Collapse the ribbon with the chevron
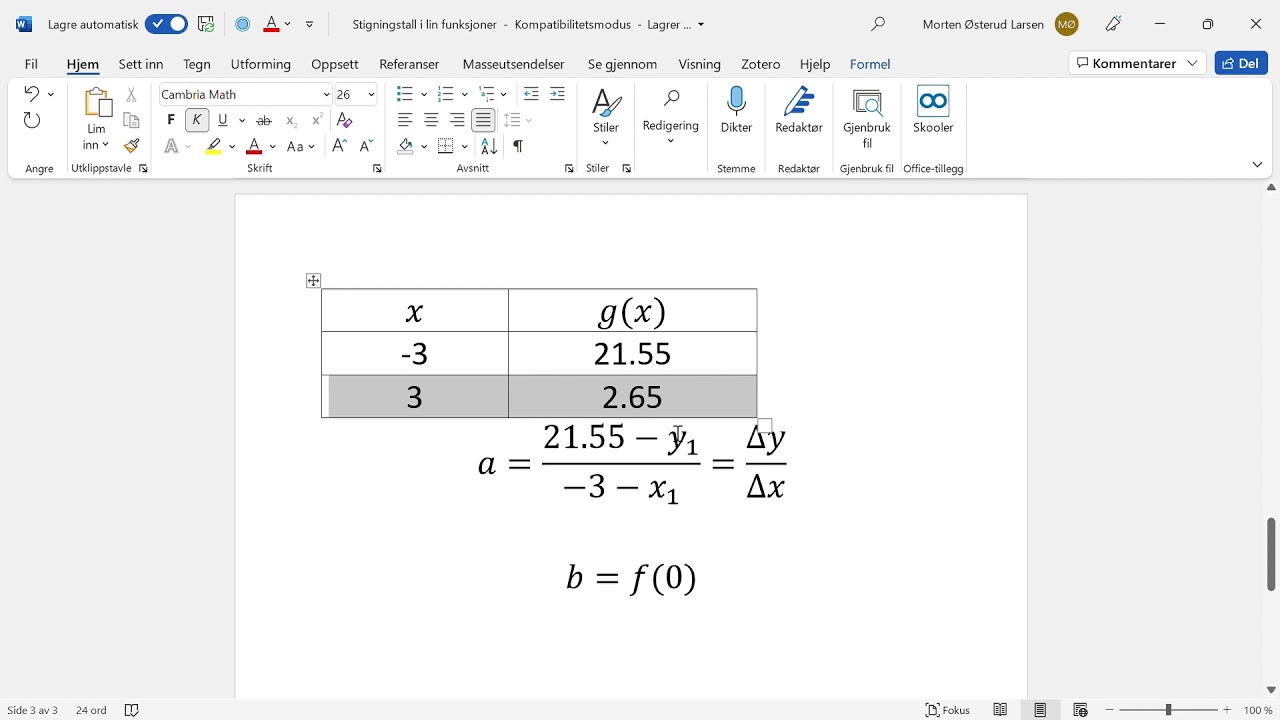 coord(1258,164)
